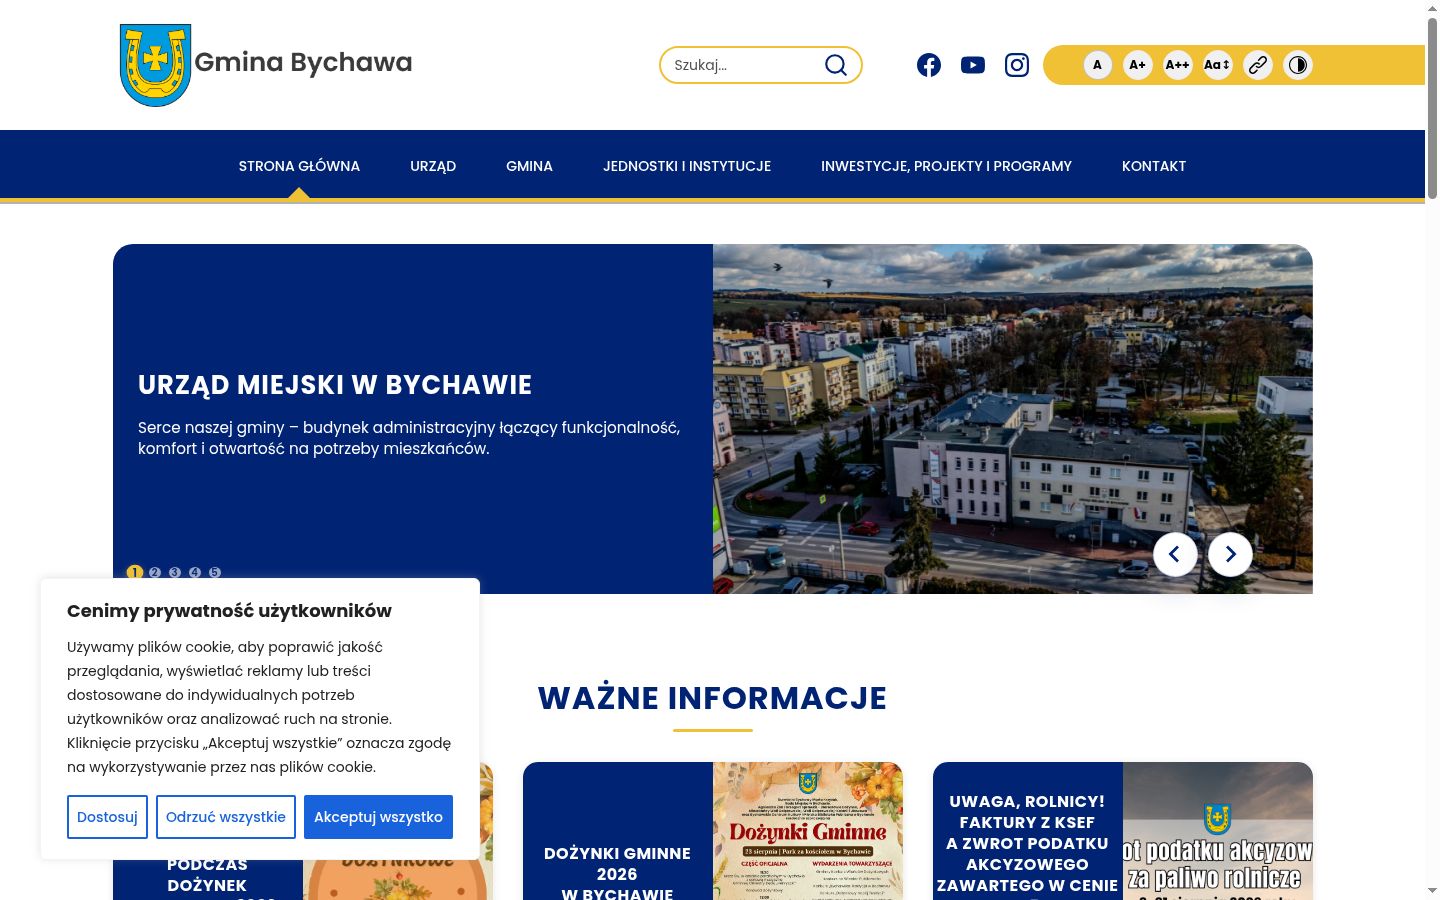Open the podatku akcyzowego za paliwo rolnicze image
Screen dimensions: 1440x900
coord(1218,831)
